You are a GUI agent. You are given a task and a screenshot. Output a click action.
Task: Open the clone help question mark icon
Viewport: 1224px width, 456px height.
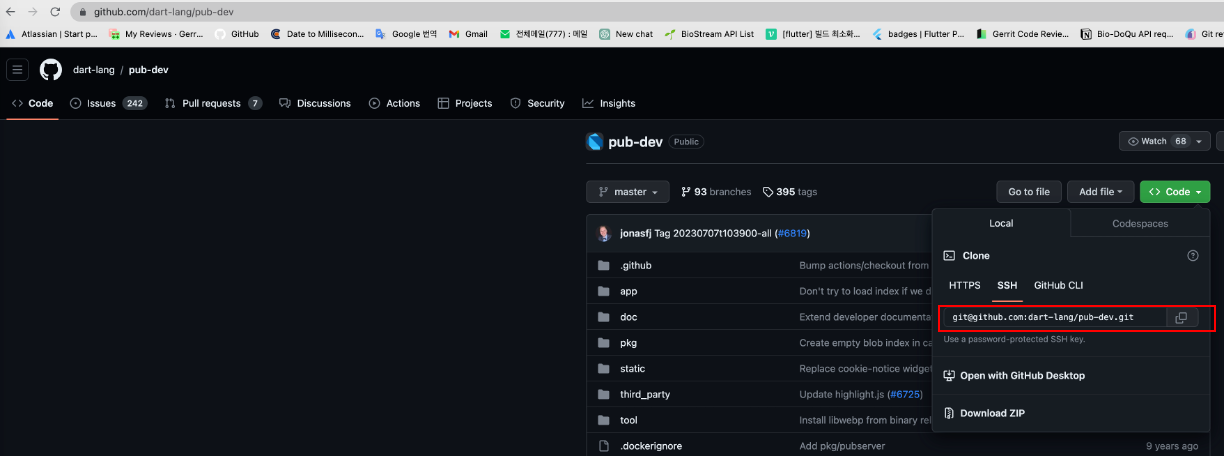tap(1192, 256)
